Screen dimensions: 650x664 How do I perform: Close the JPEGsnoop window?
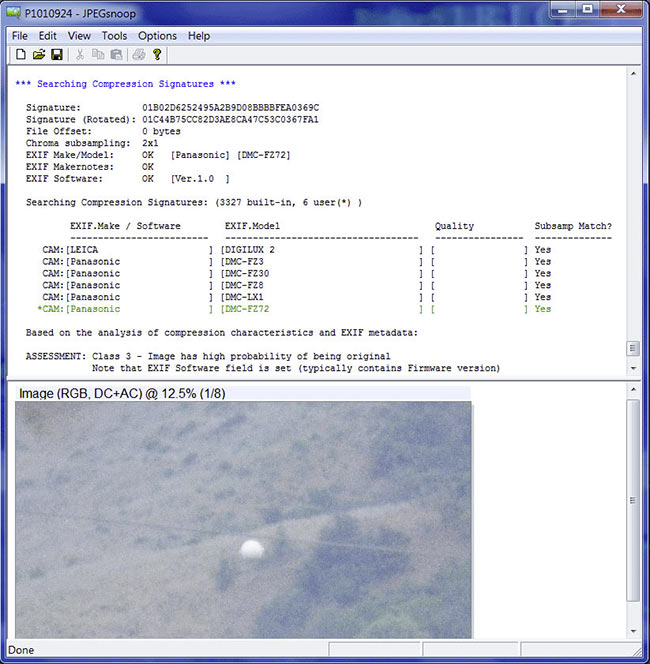[621, 9]
